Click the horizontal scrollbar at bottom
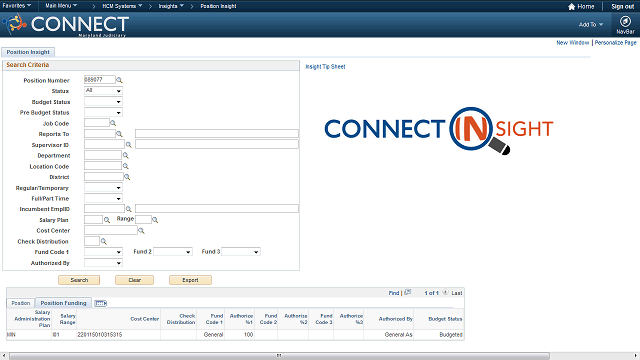This screenshot has width=640, height=360. (x=279, y=356)
